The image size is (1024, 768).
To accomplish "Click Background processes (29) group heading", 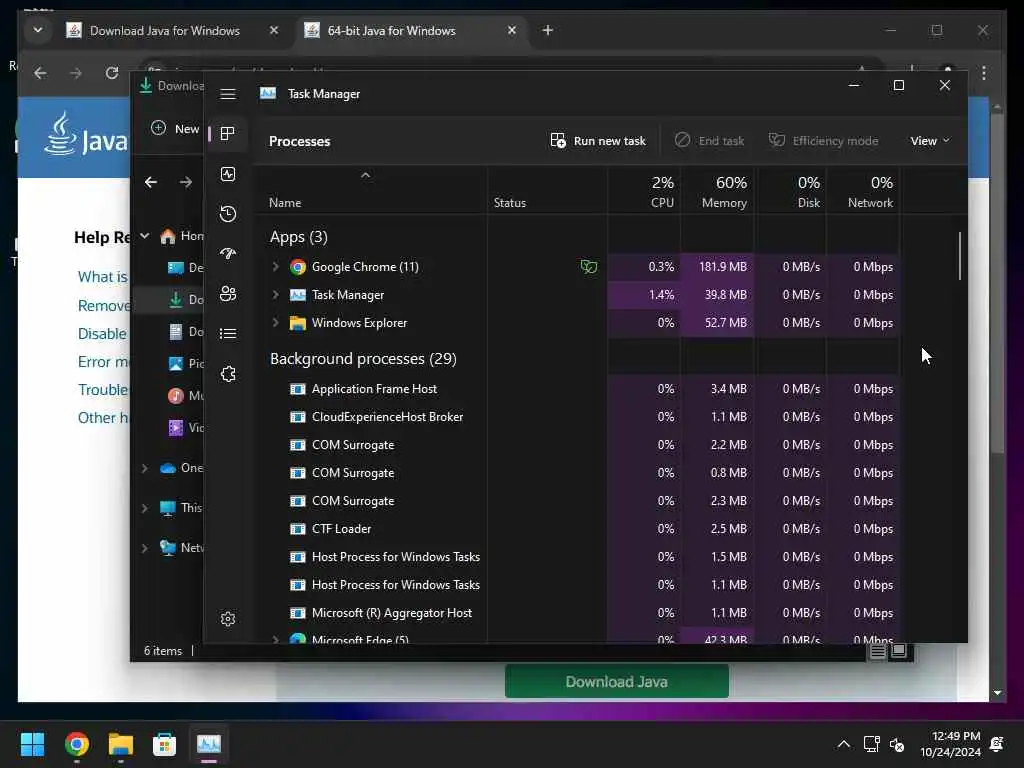I will (363, 359).
